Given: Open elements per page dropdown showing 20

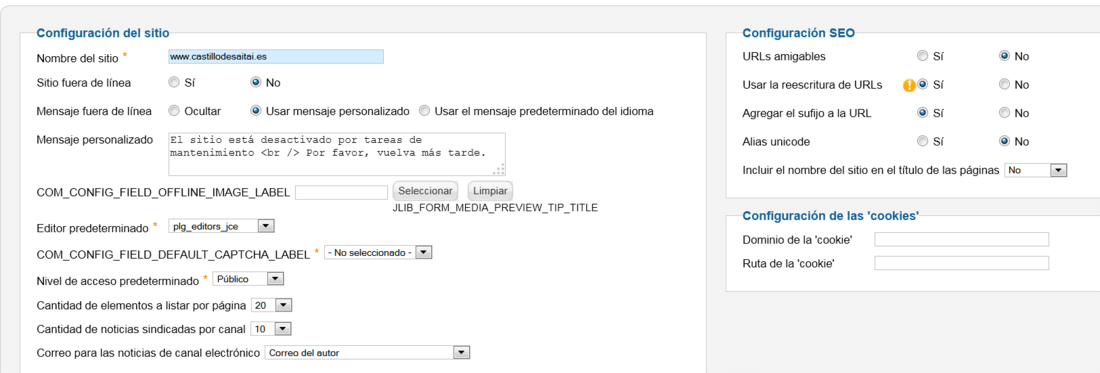Looking at the screenshot, I should (x=271, y=306).
